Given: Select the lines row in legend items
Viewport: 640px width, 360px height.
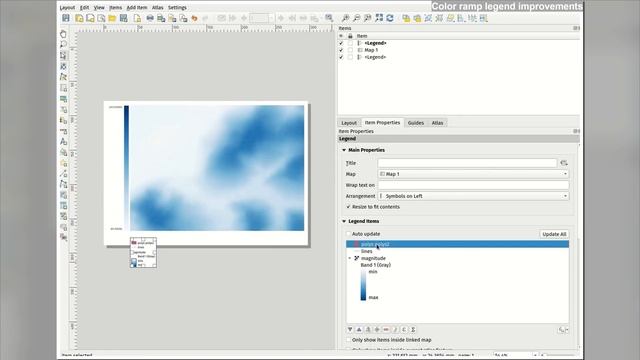Looking at the screenshot, I should 458,251.
